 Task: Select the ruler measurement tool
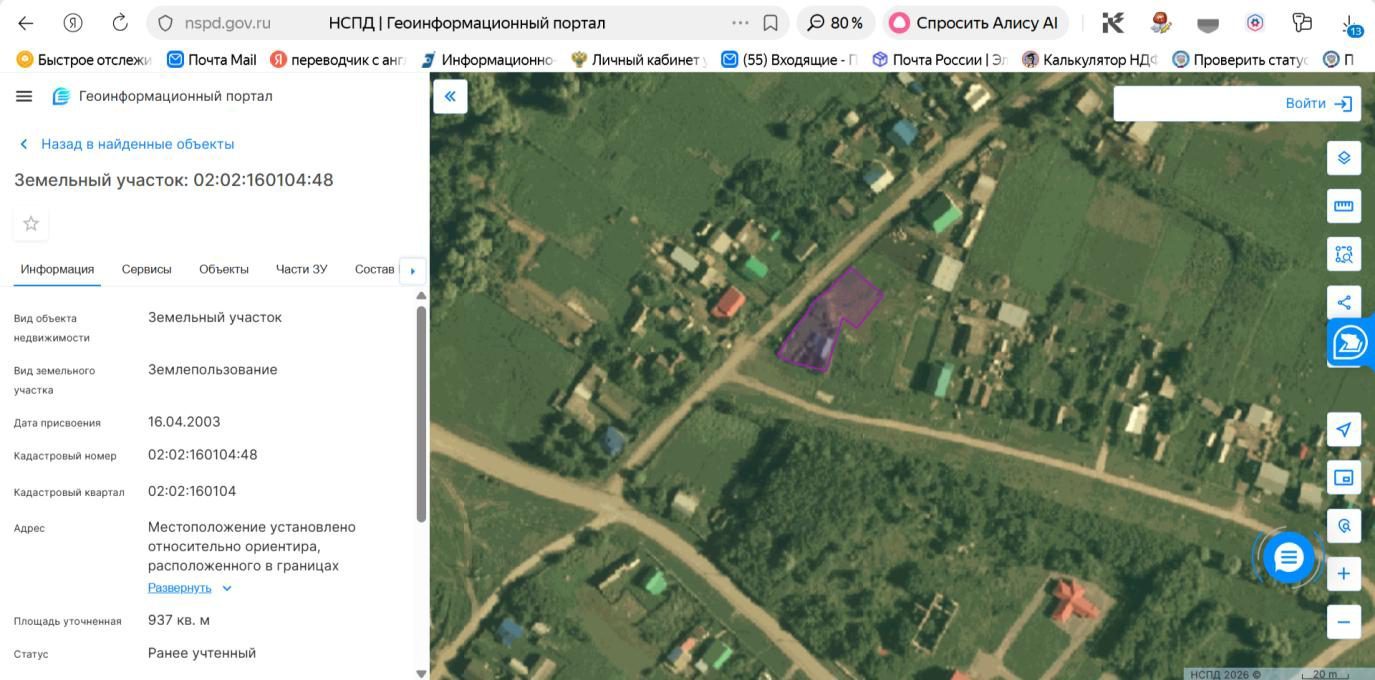tap(1344, 206)
